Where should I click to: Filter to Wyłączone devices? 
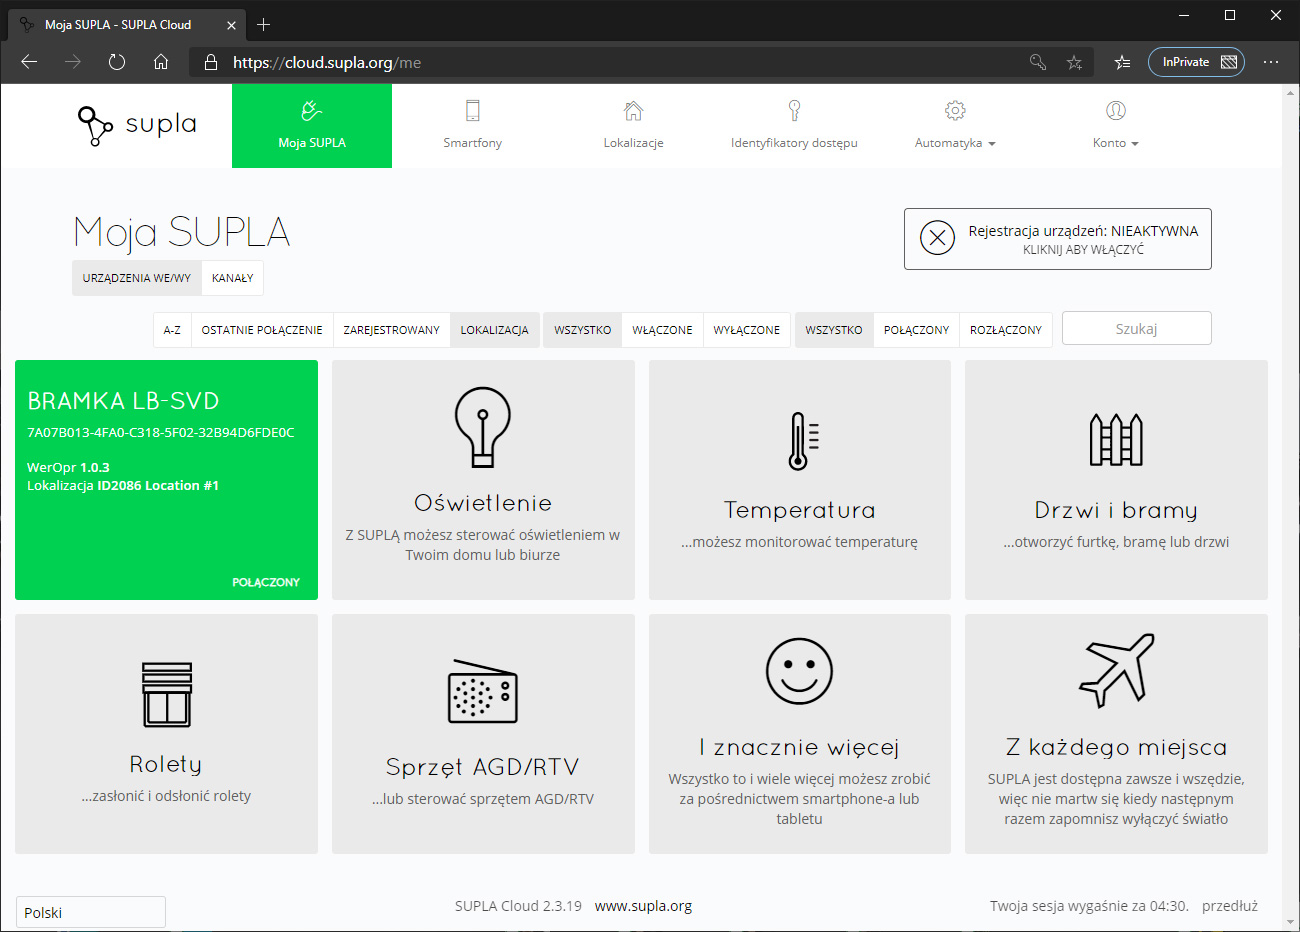pyautogui.click(x=747, y=330)
